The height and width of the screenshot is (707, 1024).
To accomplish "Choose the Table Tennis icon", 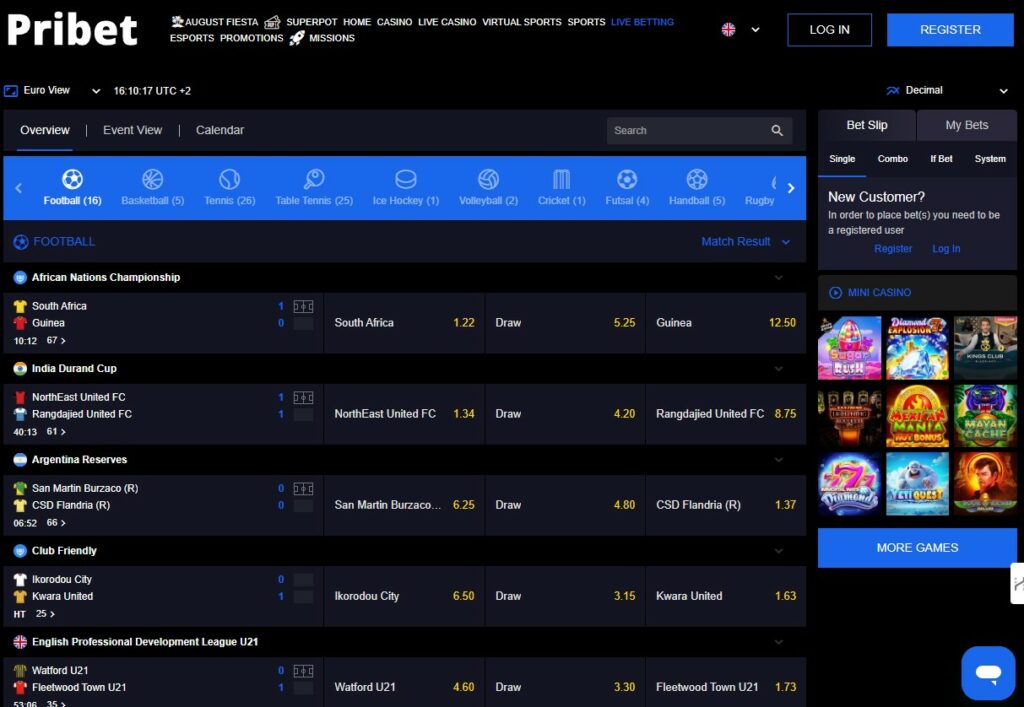I will click(314, 179).
